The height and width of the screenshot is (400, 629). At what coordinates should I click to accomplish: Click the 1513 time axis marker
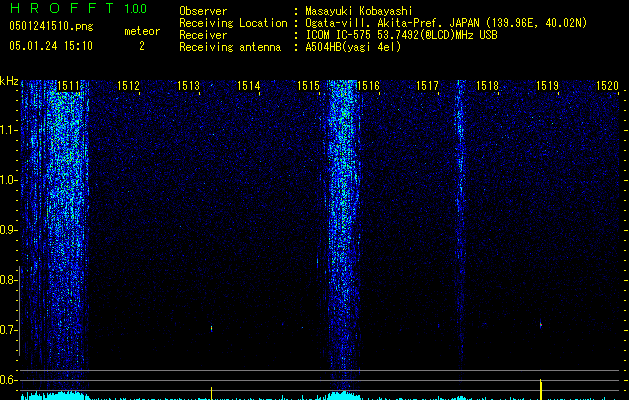[x=188, y=86]
